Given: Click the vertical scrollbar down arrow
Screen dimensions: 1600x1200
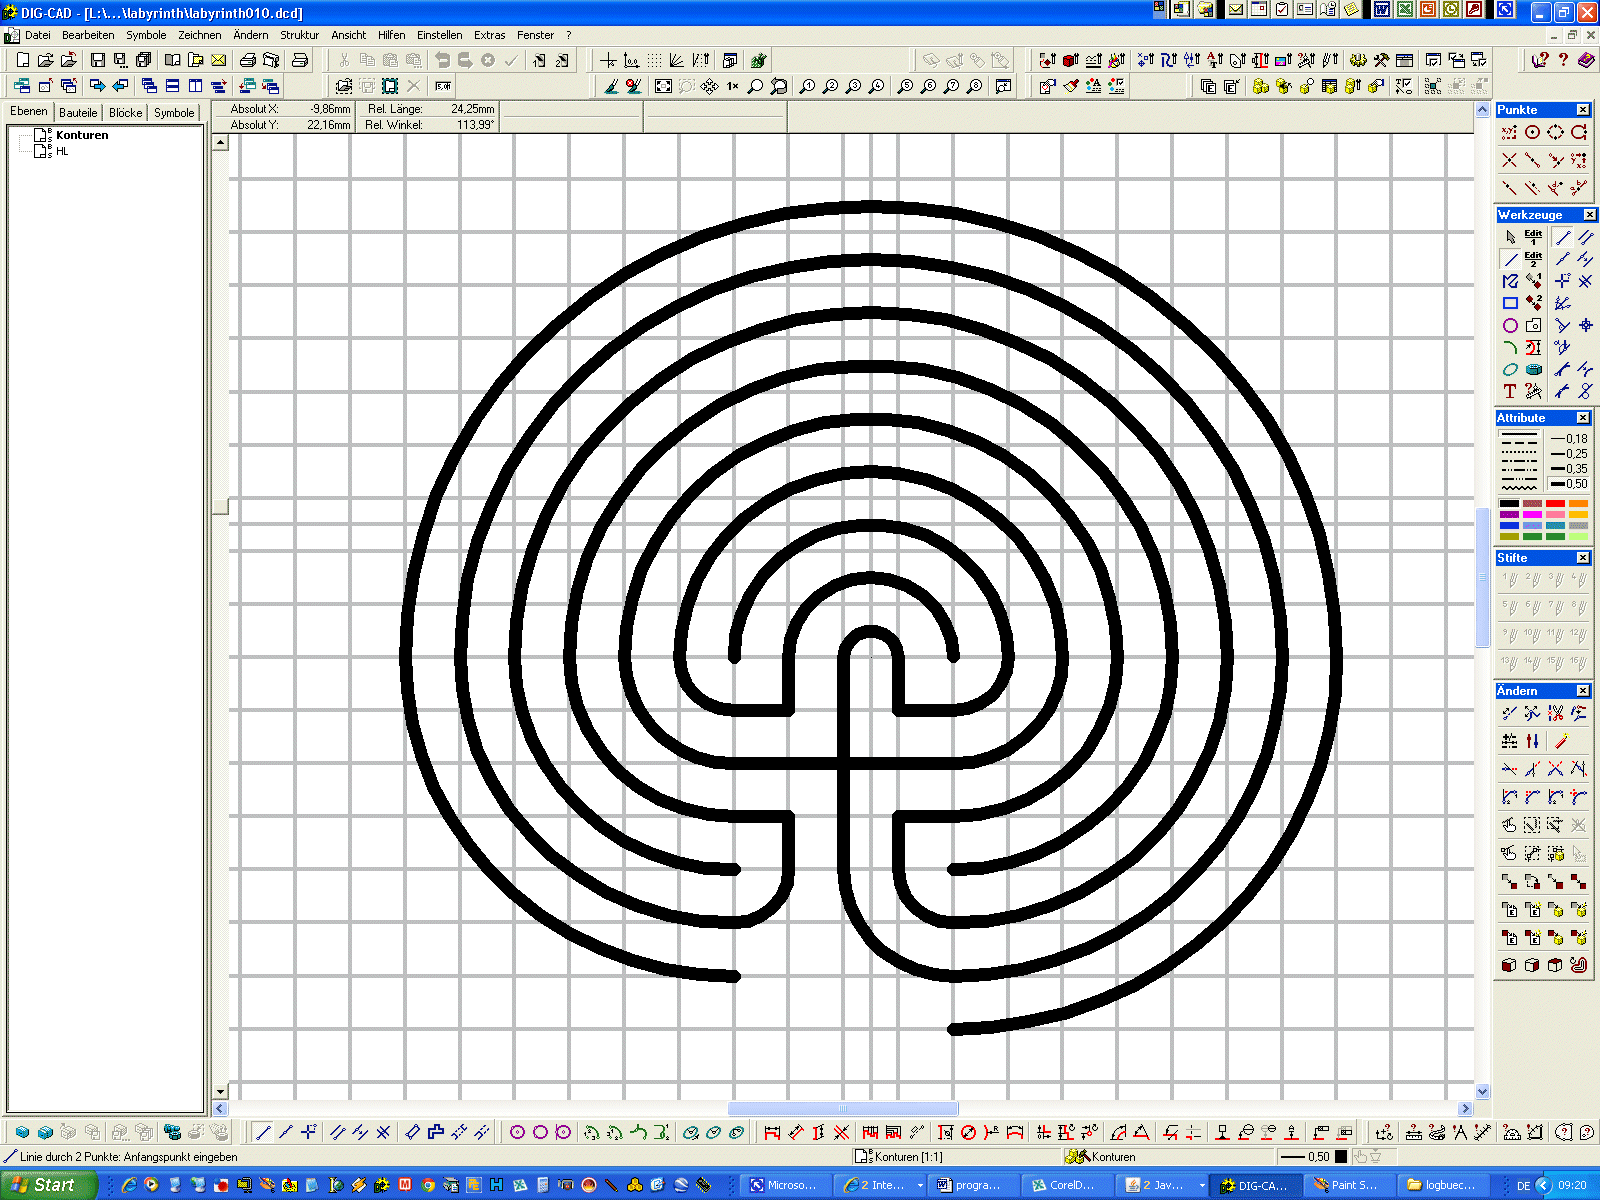Looking at the screenshot, I should point(1483,1092).
